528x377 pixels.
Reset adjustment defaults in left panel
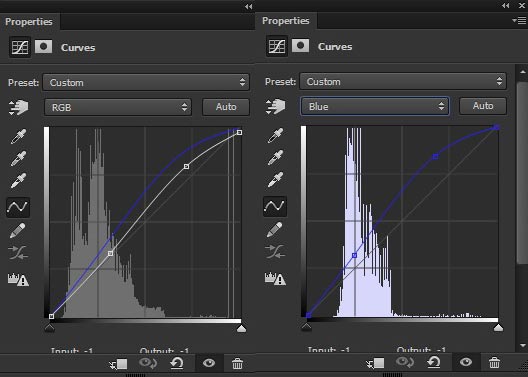[177, 363]
